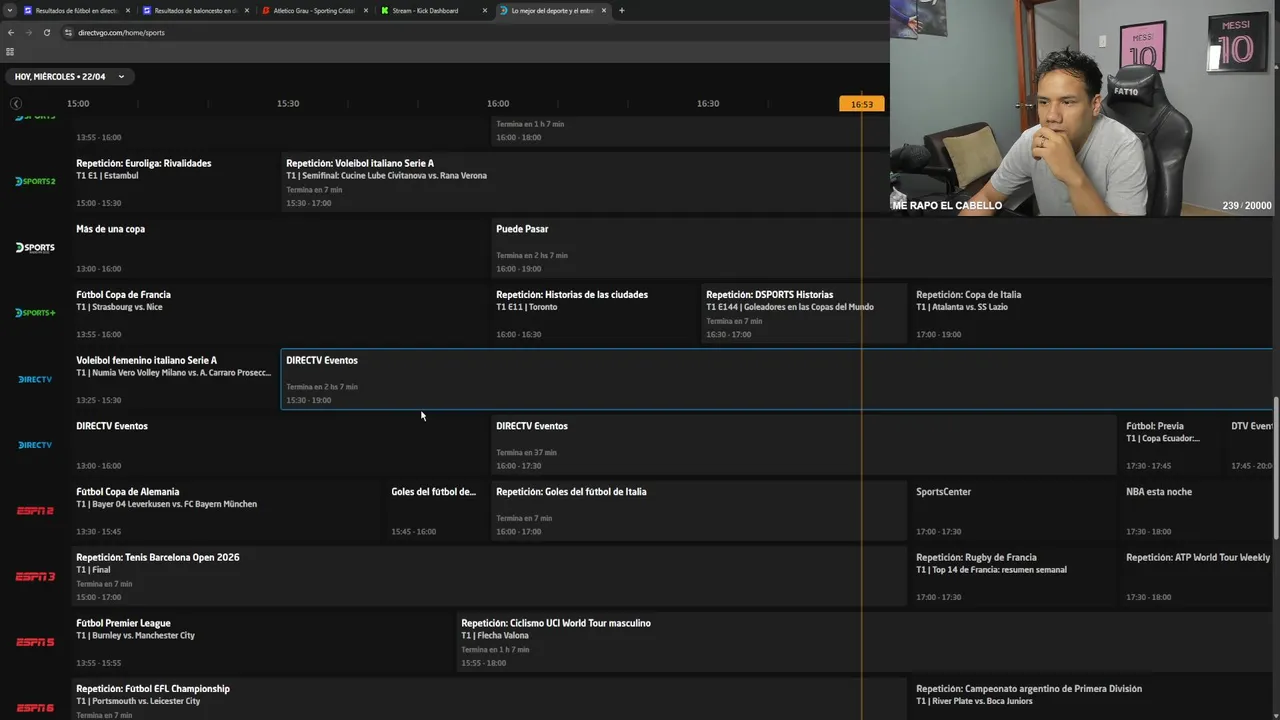This screenshot has height=720, width=1280.
Task: Open highlighted DIRECTV Eventos 15:30 - 19:00 program
Action: click(776, 380)
